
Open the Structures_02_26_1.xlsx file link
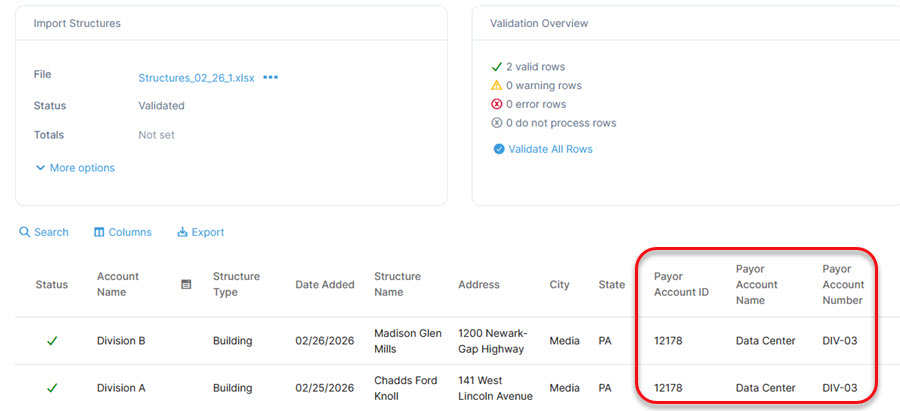click(196, 78)
